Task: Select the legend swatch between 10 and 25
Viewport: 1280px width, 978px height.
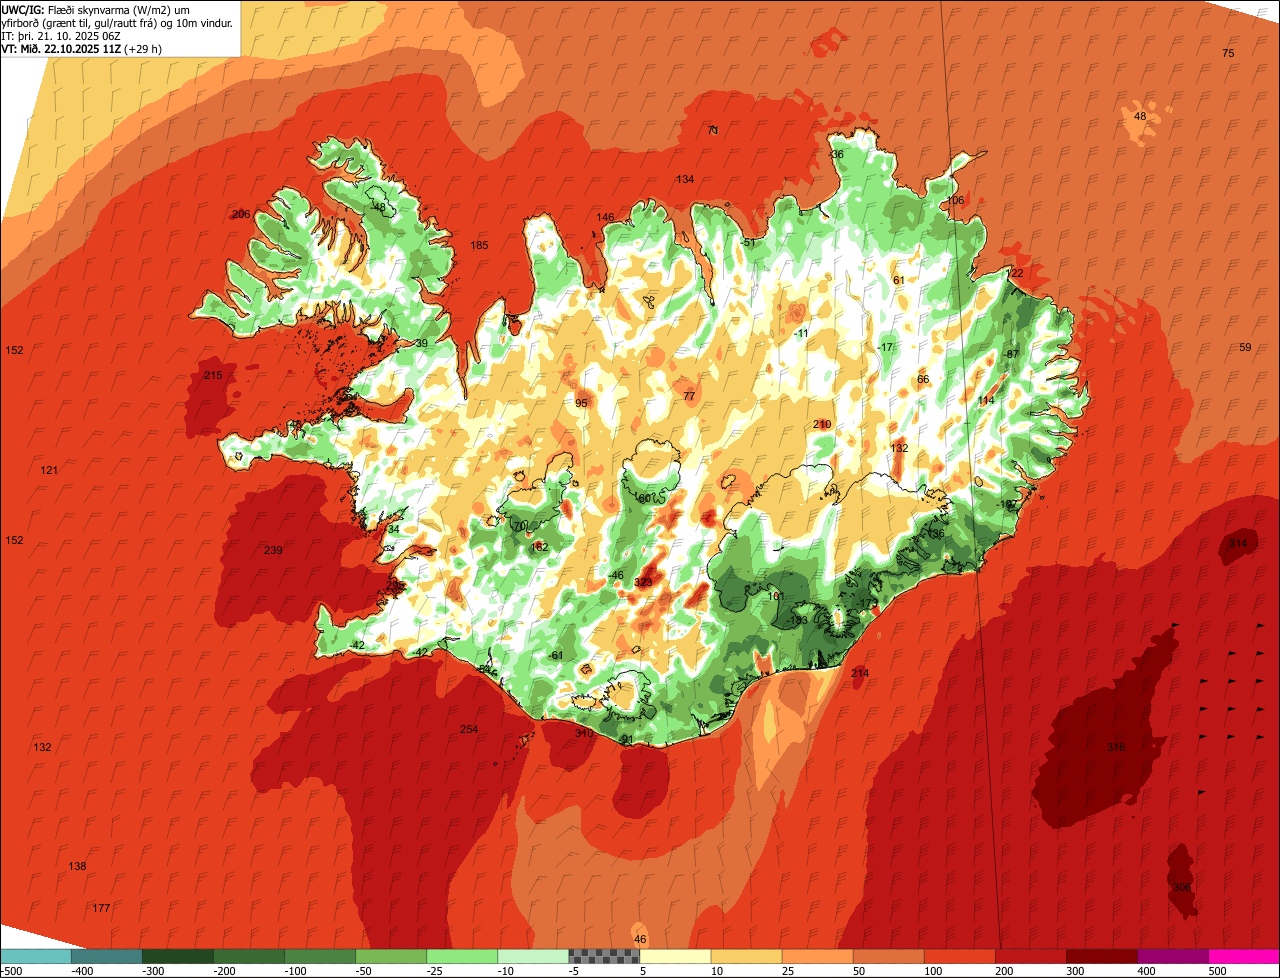Action: point(746,956)
